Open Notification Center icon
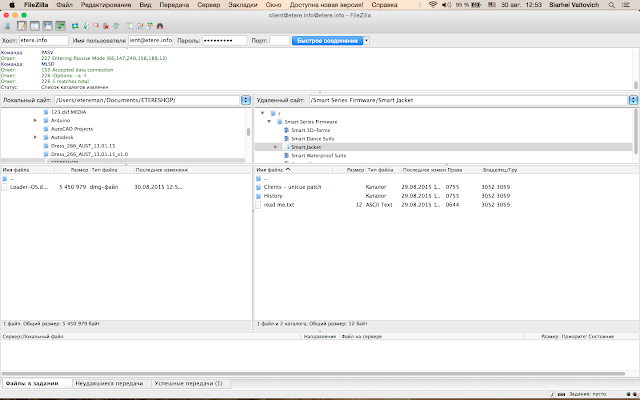The image size is (640, 400). coord(626,5)
